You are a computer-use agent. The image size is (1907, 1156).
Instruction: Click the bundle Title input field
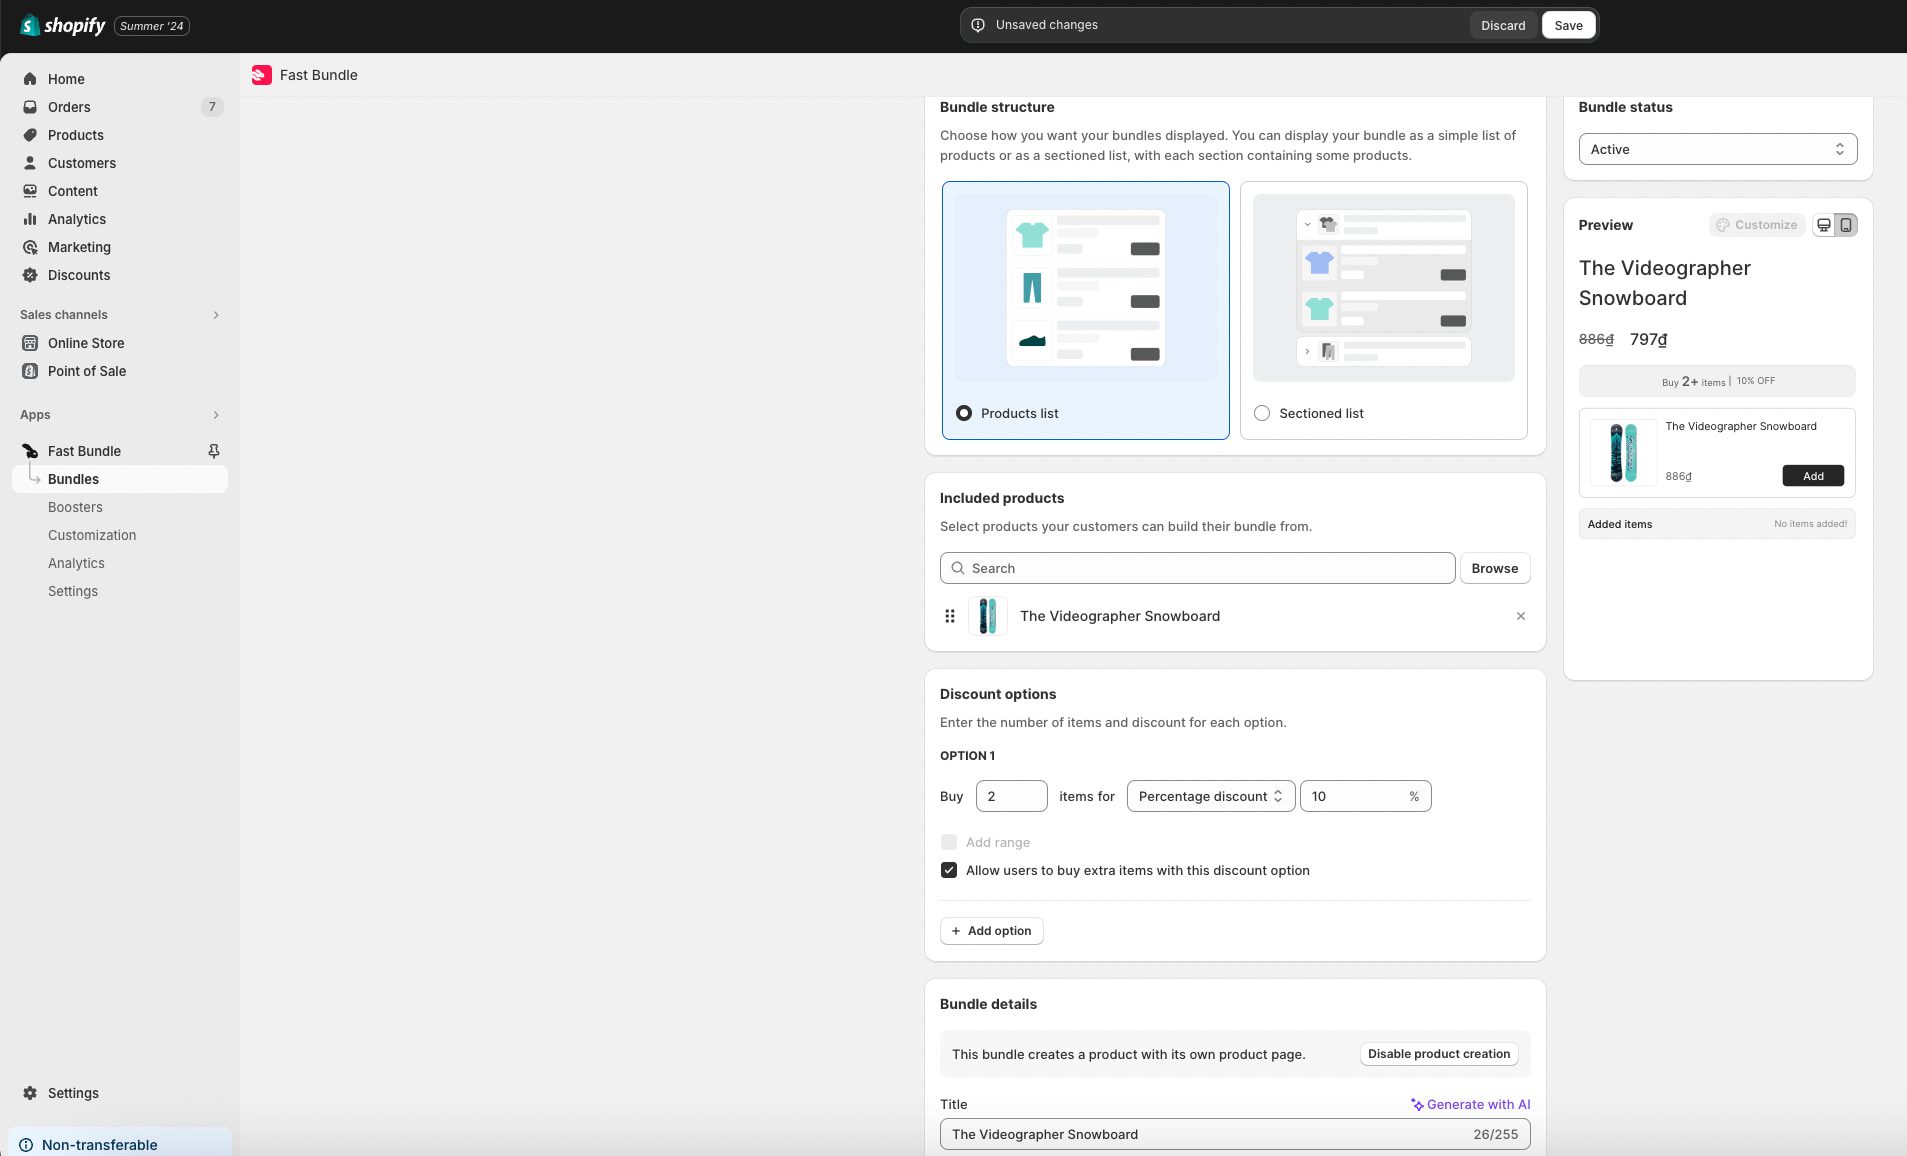[x=1234, y=1134]
